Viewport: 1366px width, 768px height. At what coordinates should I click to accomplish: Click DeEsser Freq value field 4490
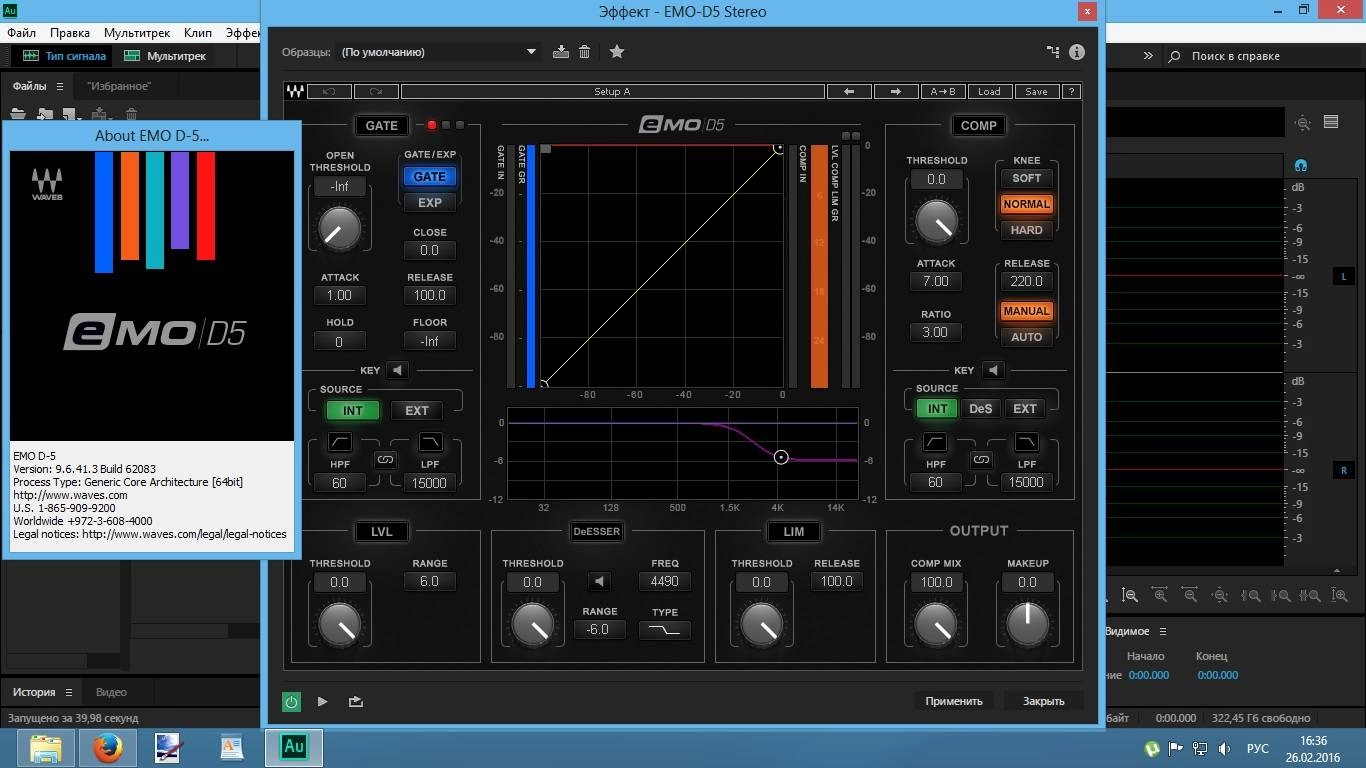(664, 581)
